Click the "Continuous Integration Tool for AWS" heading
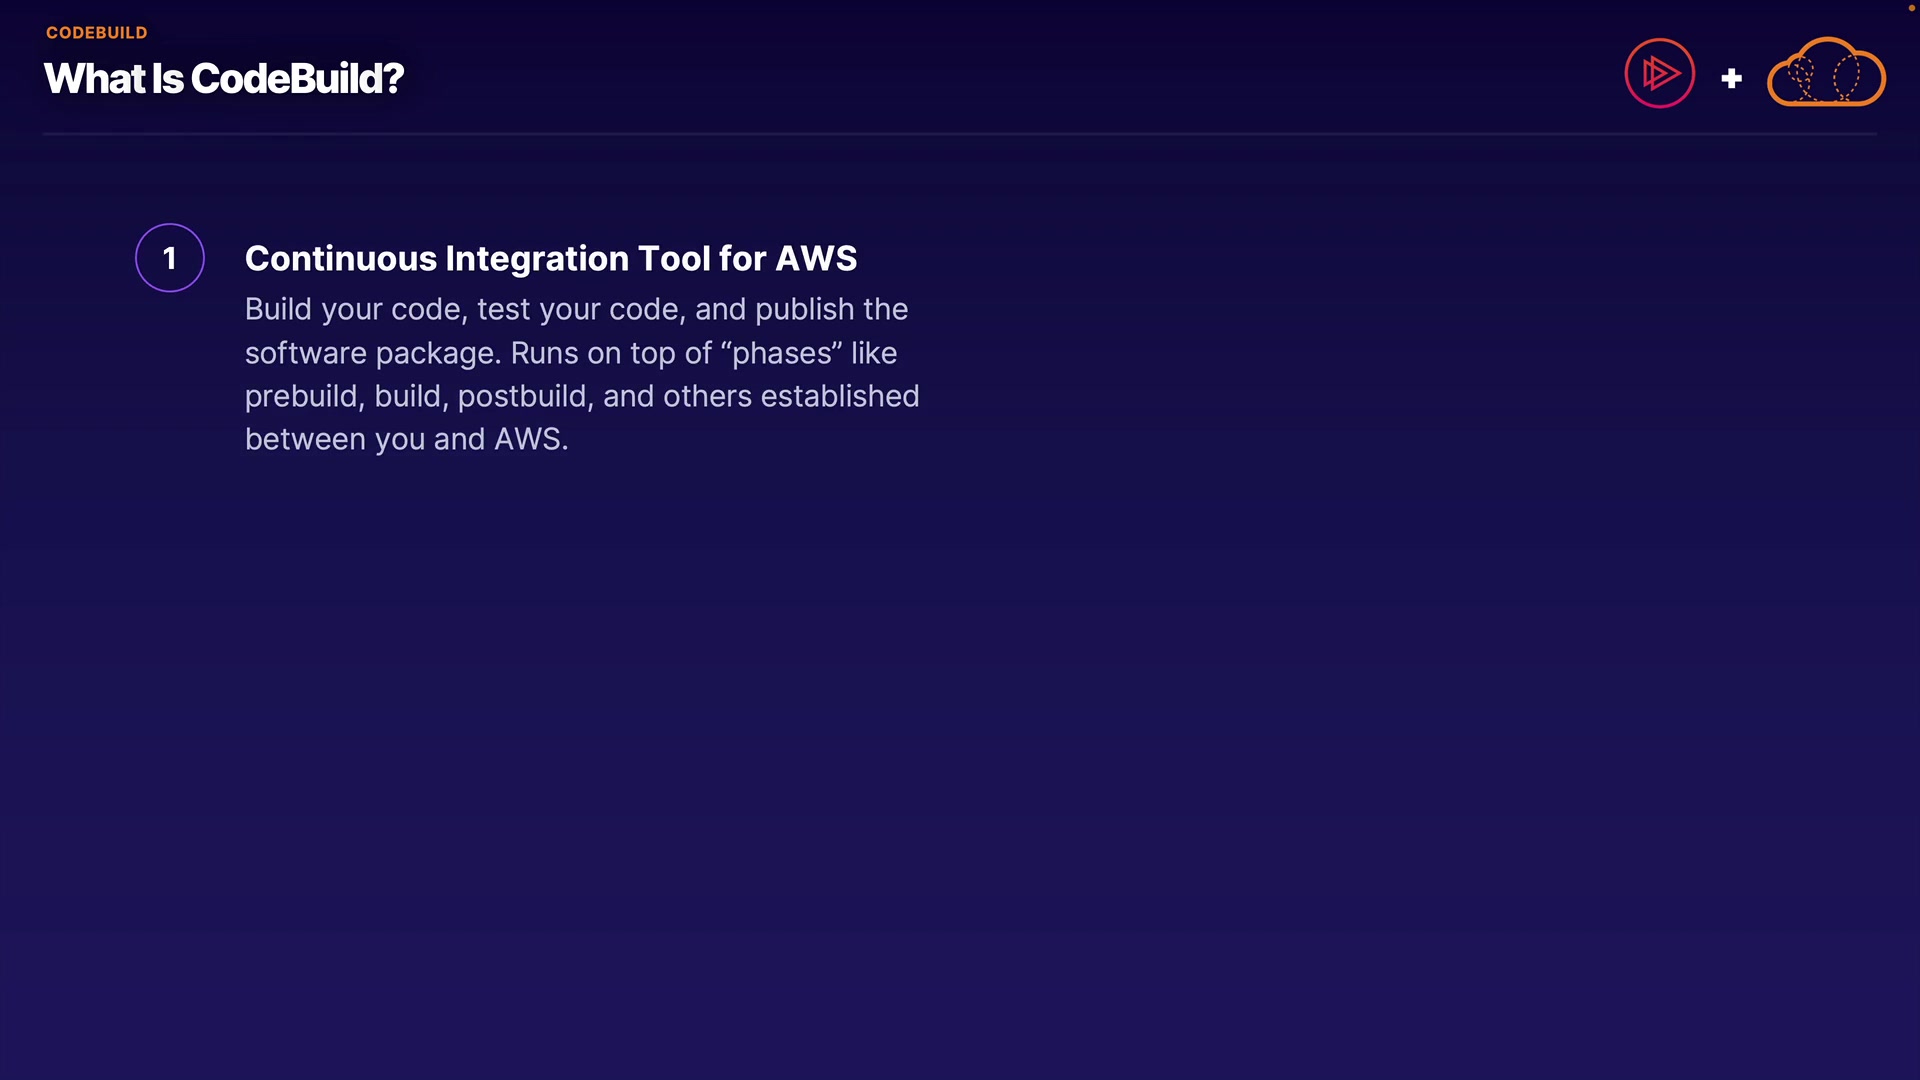This screenshot has width=1920, height=1080. click(550, 259)
